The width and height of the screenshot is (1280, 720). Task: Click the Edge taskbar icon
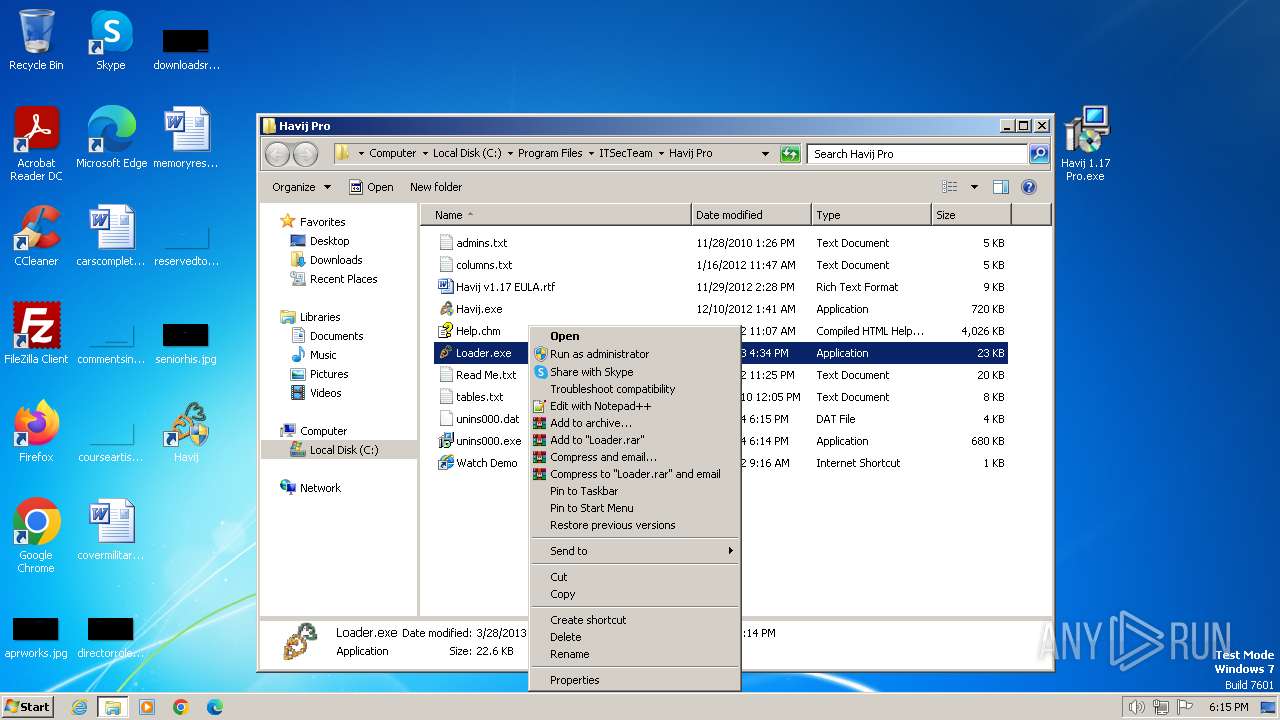215,707
